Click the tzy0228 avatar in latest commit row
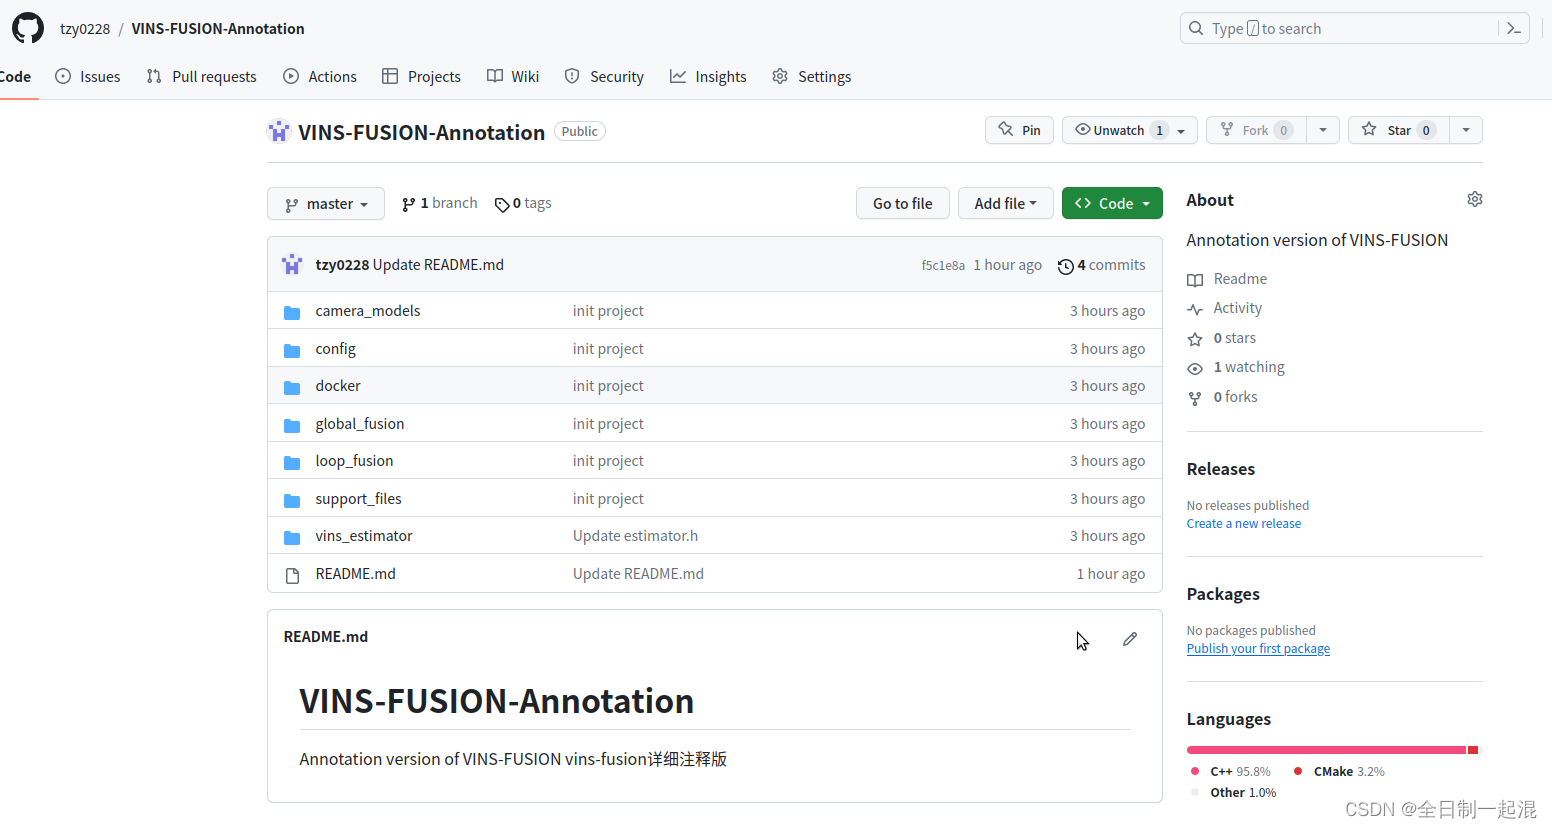The image size is (1552, 828). (292, 265)
